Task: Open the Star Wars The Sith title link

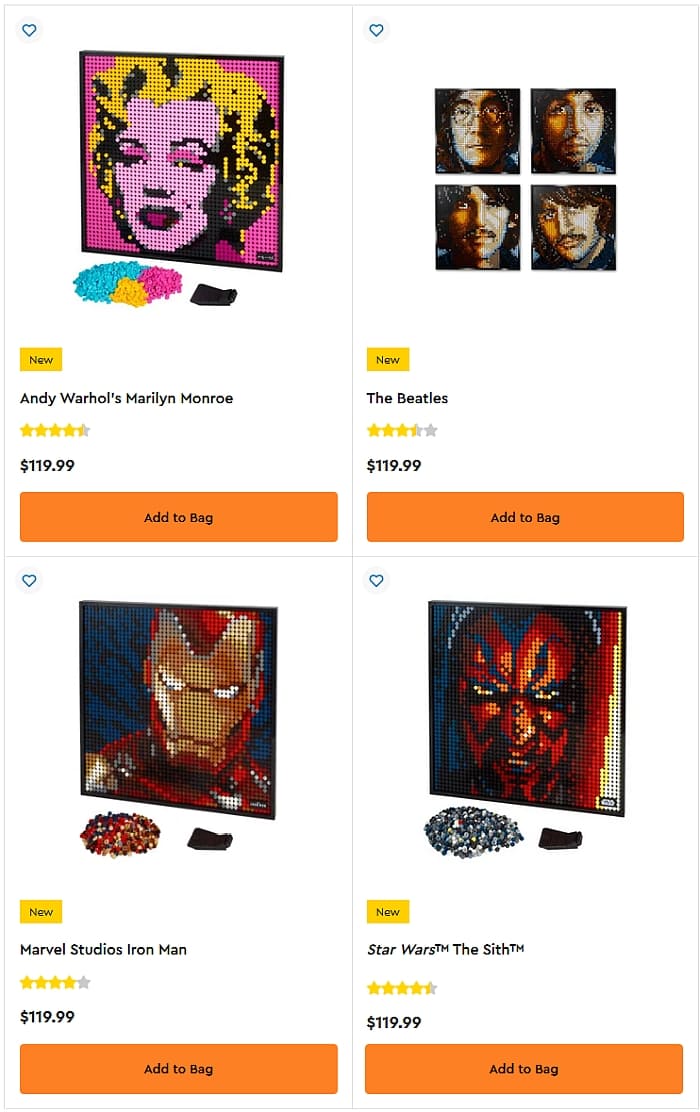Action: (x=445, y=949)
